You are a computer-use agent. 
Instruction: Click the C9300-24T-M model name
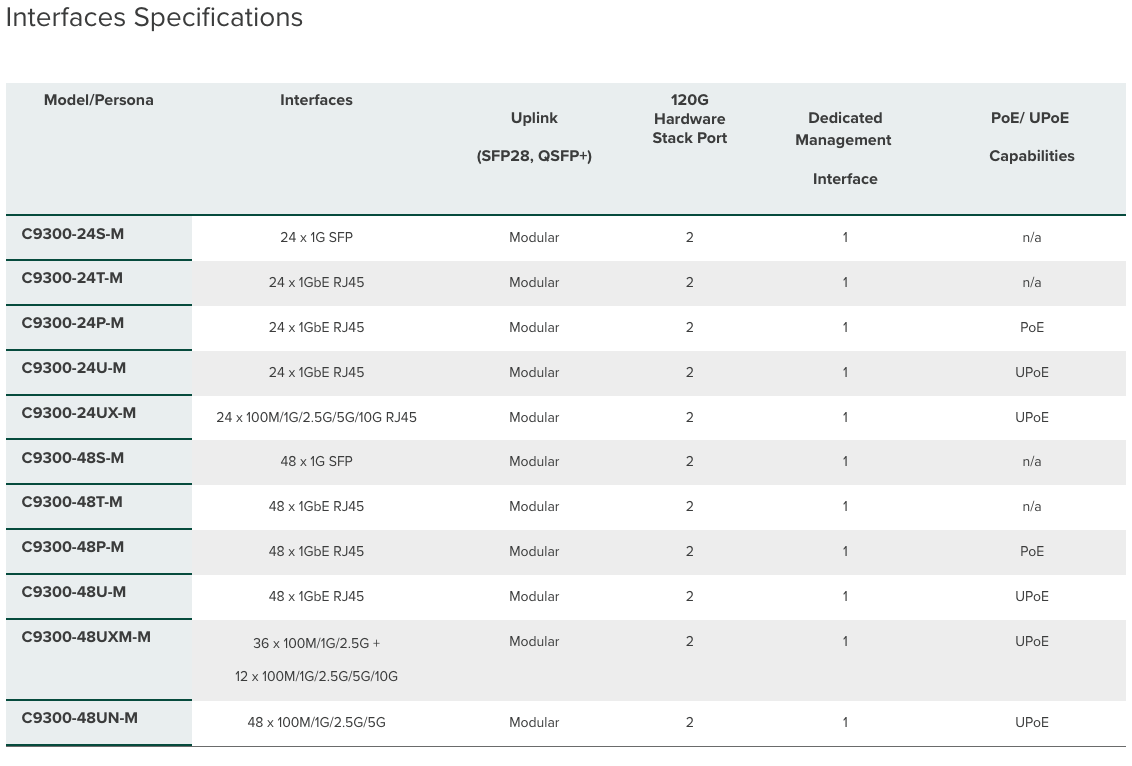coord(72,278)
